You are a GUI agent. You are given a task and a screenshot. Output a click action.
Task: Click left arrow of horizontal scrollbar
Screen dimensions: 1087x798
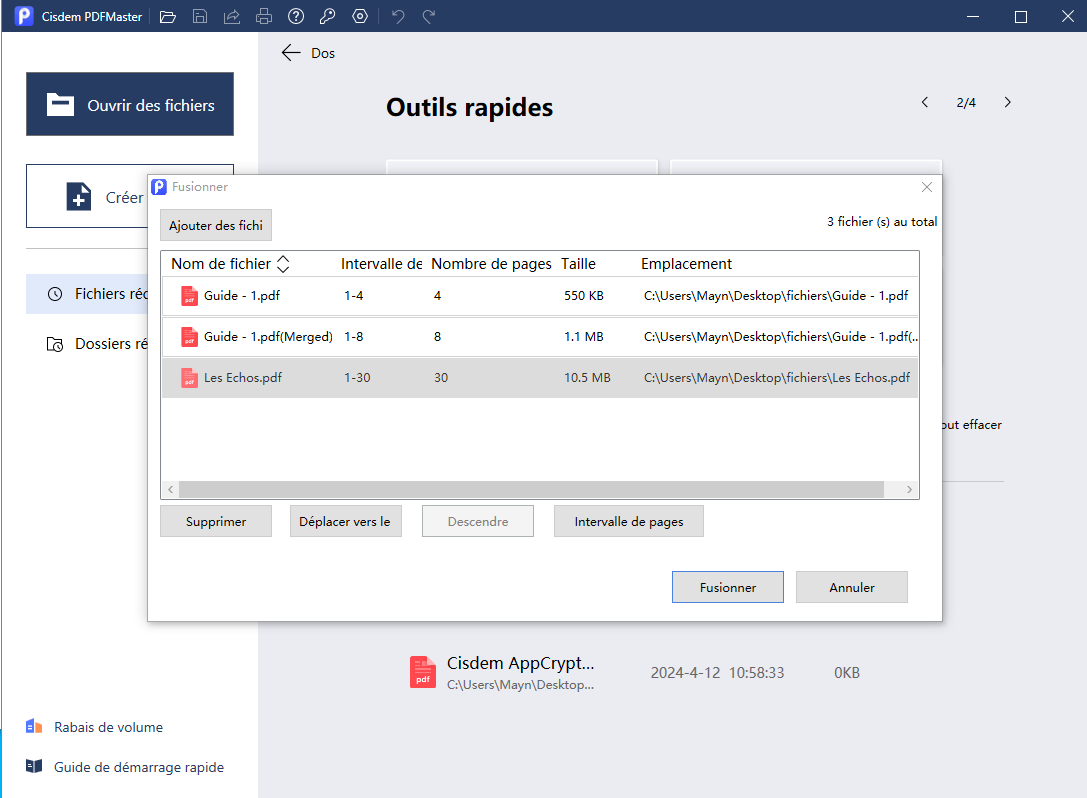[171, 489]
